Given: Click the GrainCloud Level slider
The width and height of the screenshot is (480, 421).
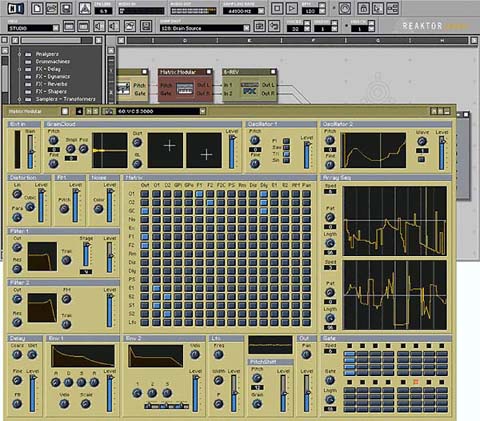Looking at the screenshot, I should point(232,152).
